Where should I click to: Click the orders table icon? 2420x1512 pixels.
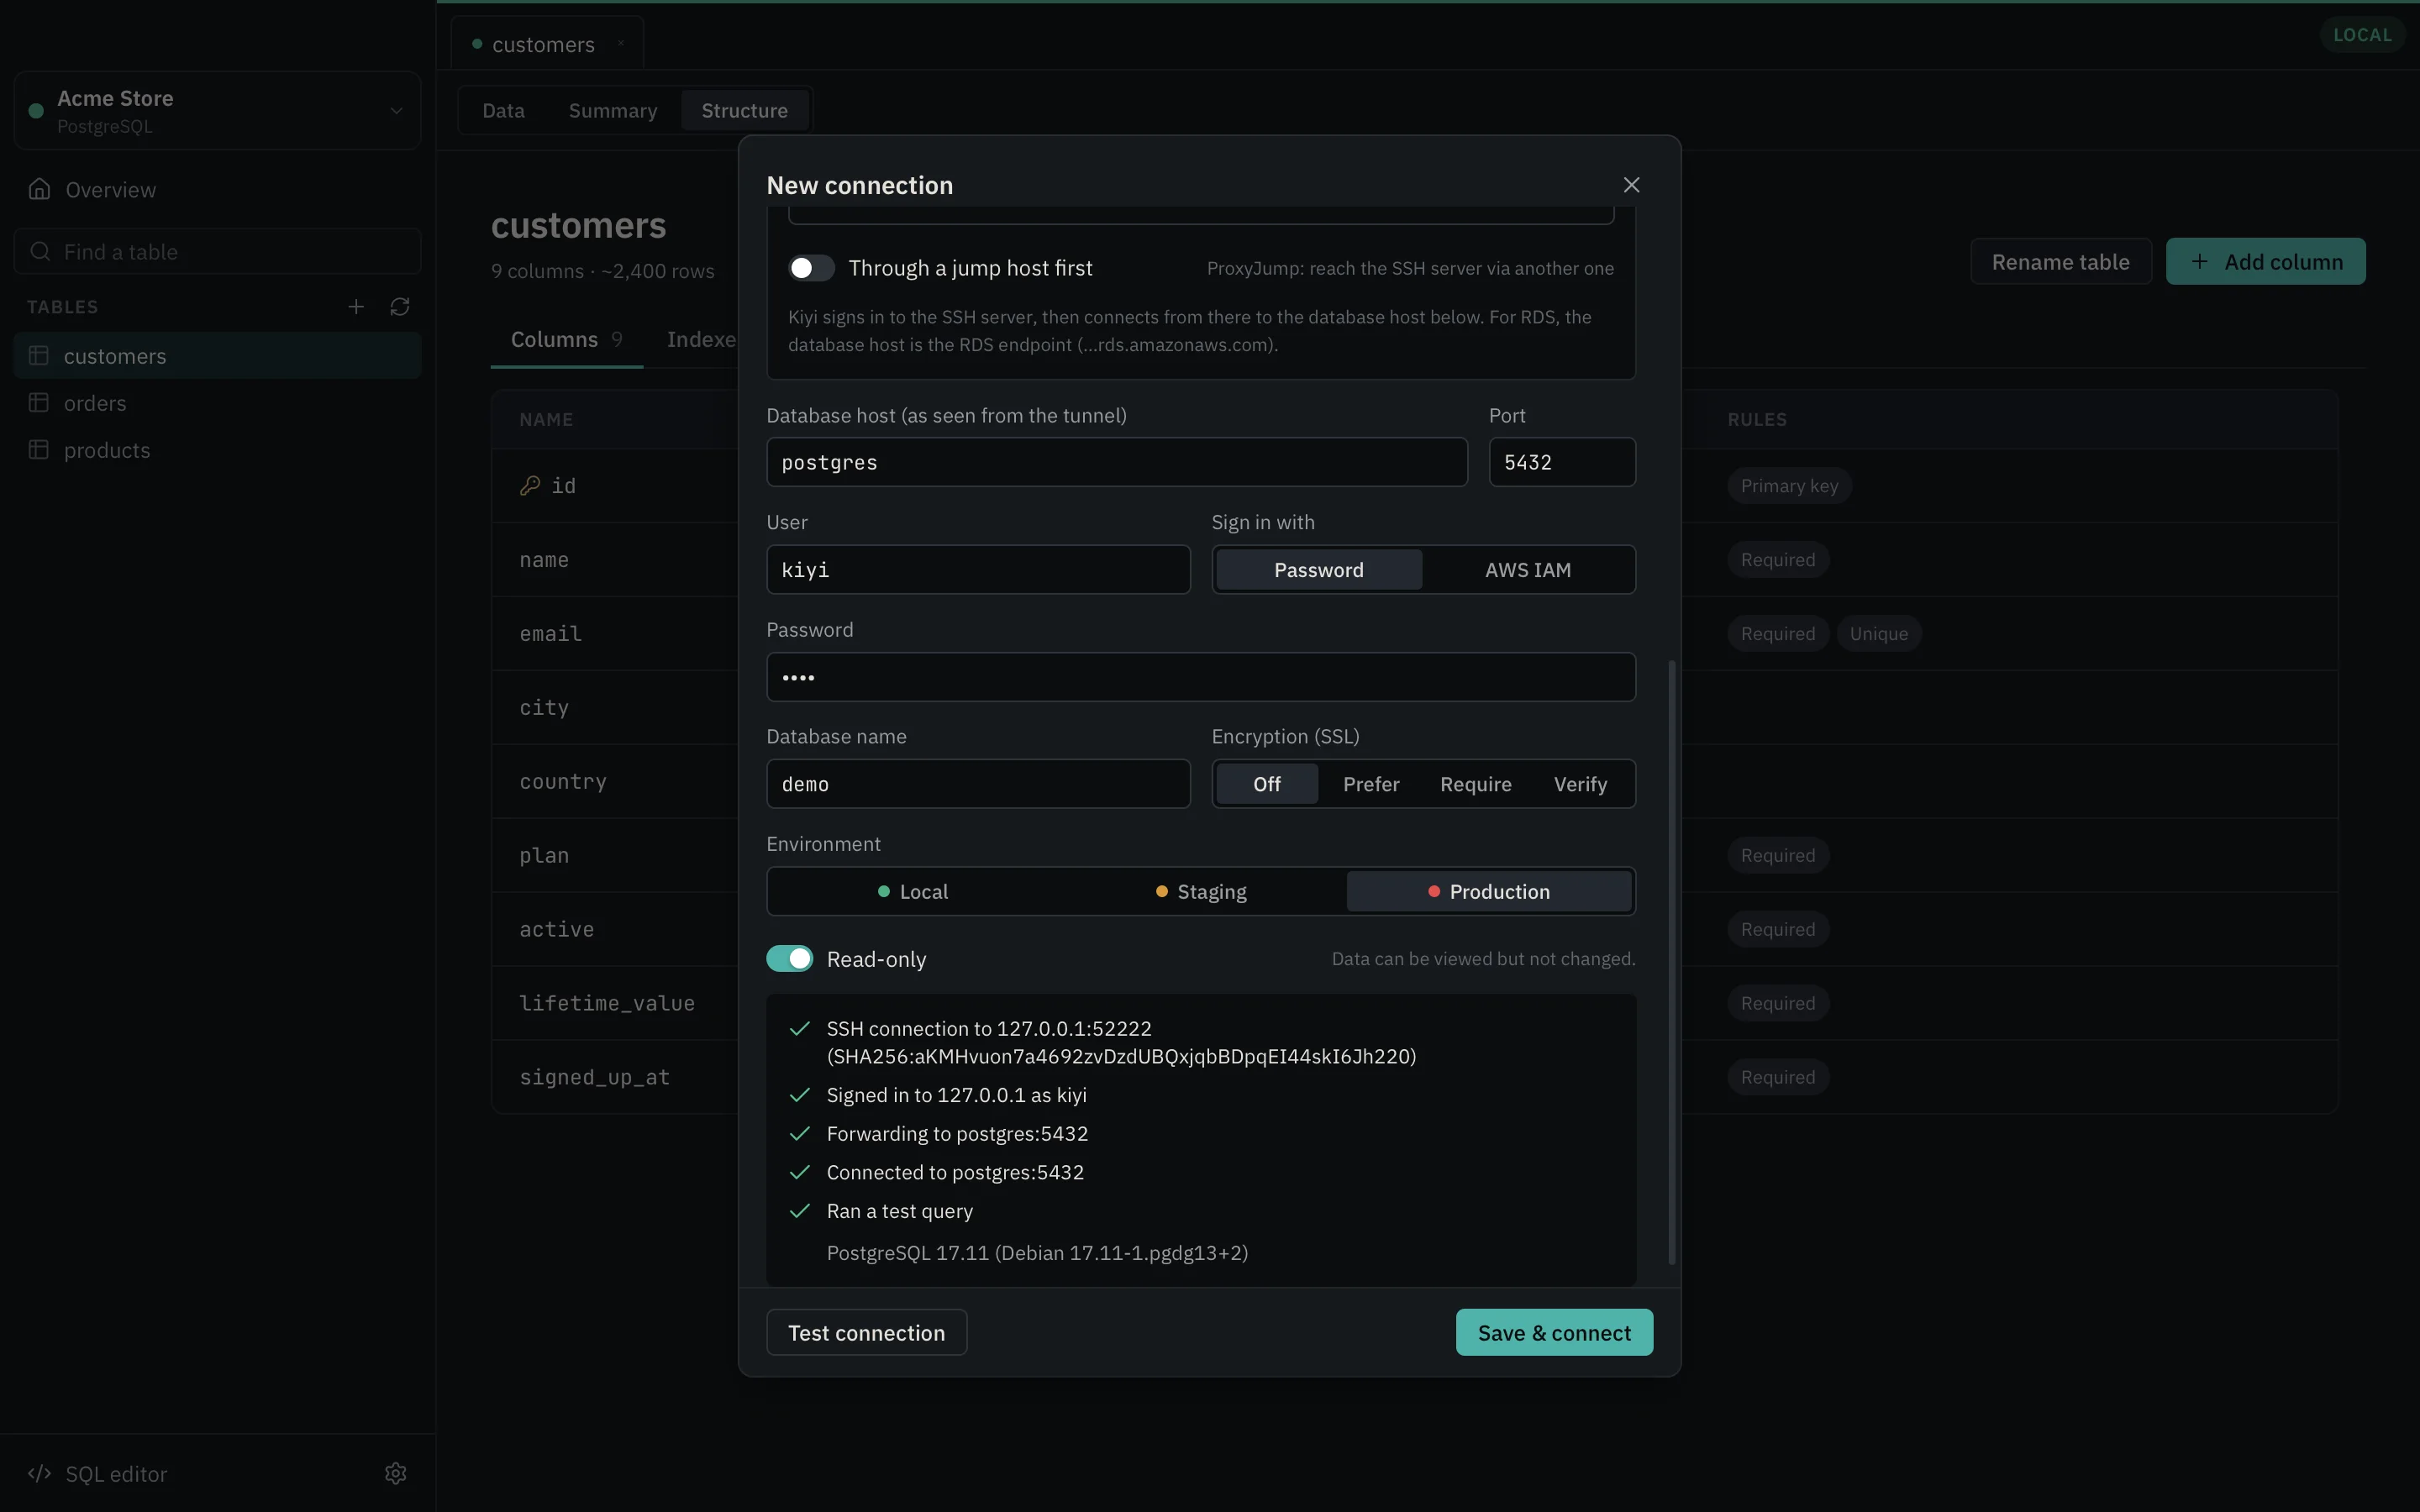(x=39, y=403)
